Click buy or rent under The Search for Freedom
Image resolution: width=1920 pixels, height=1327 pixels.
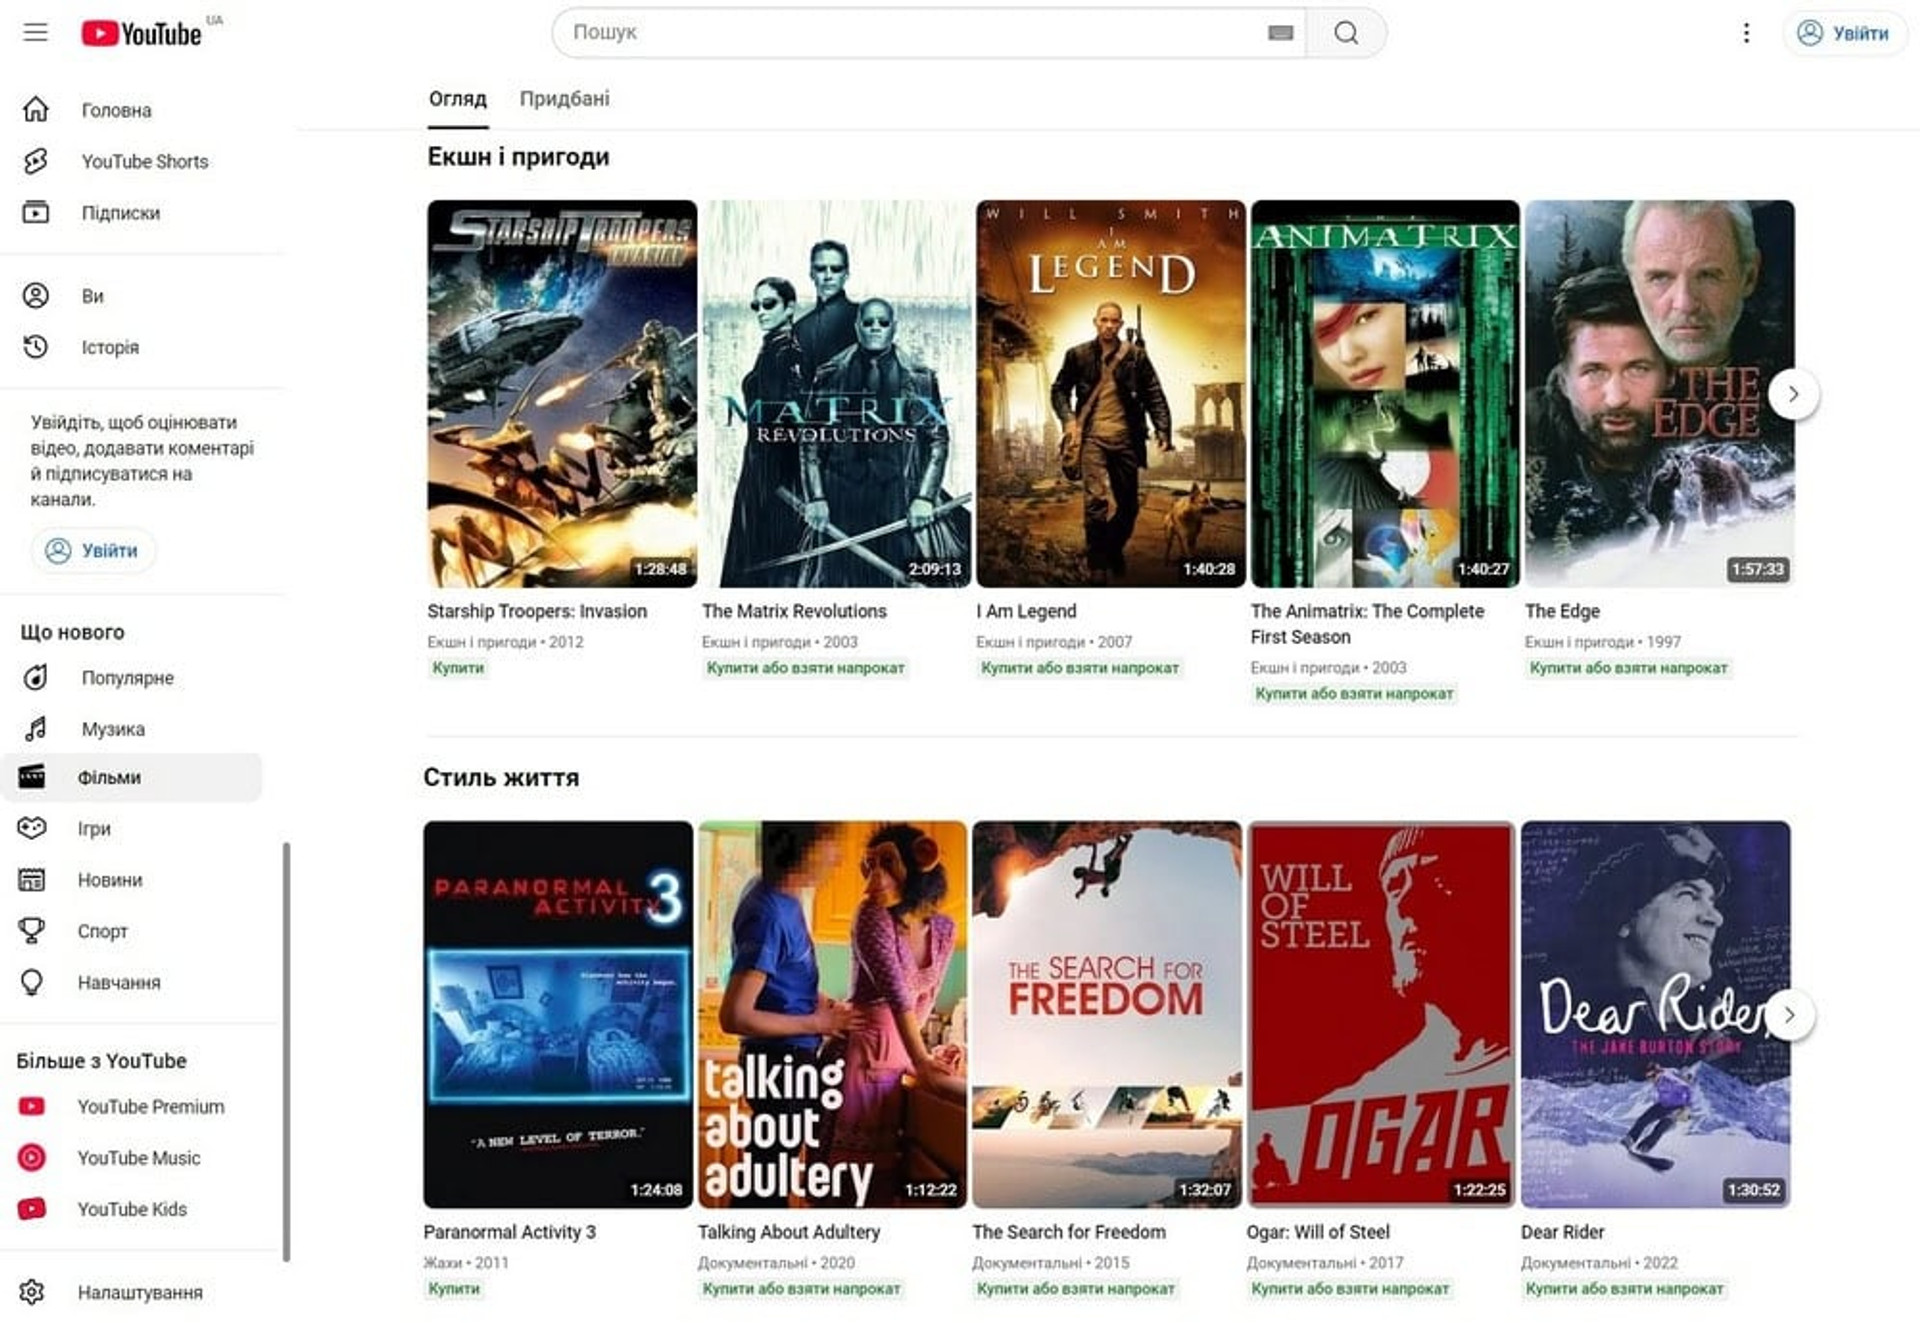tap(1076, 1288)
